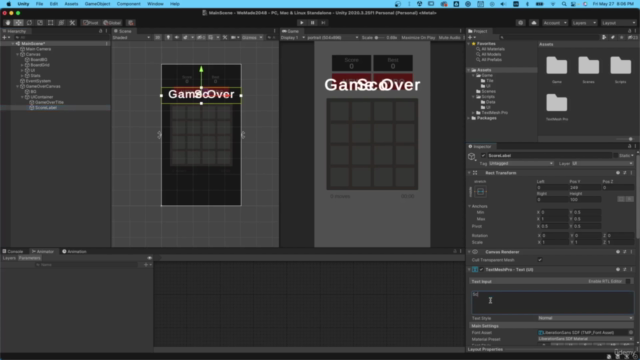This screenshot has height=360, width=640.
Task: Select the Move tool in toolbar
Action: point(18,23)
